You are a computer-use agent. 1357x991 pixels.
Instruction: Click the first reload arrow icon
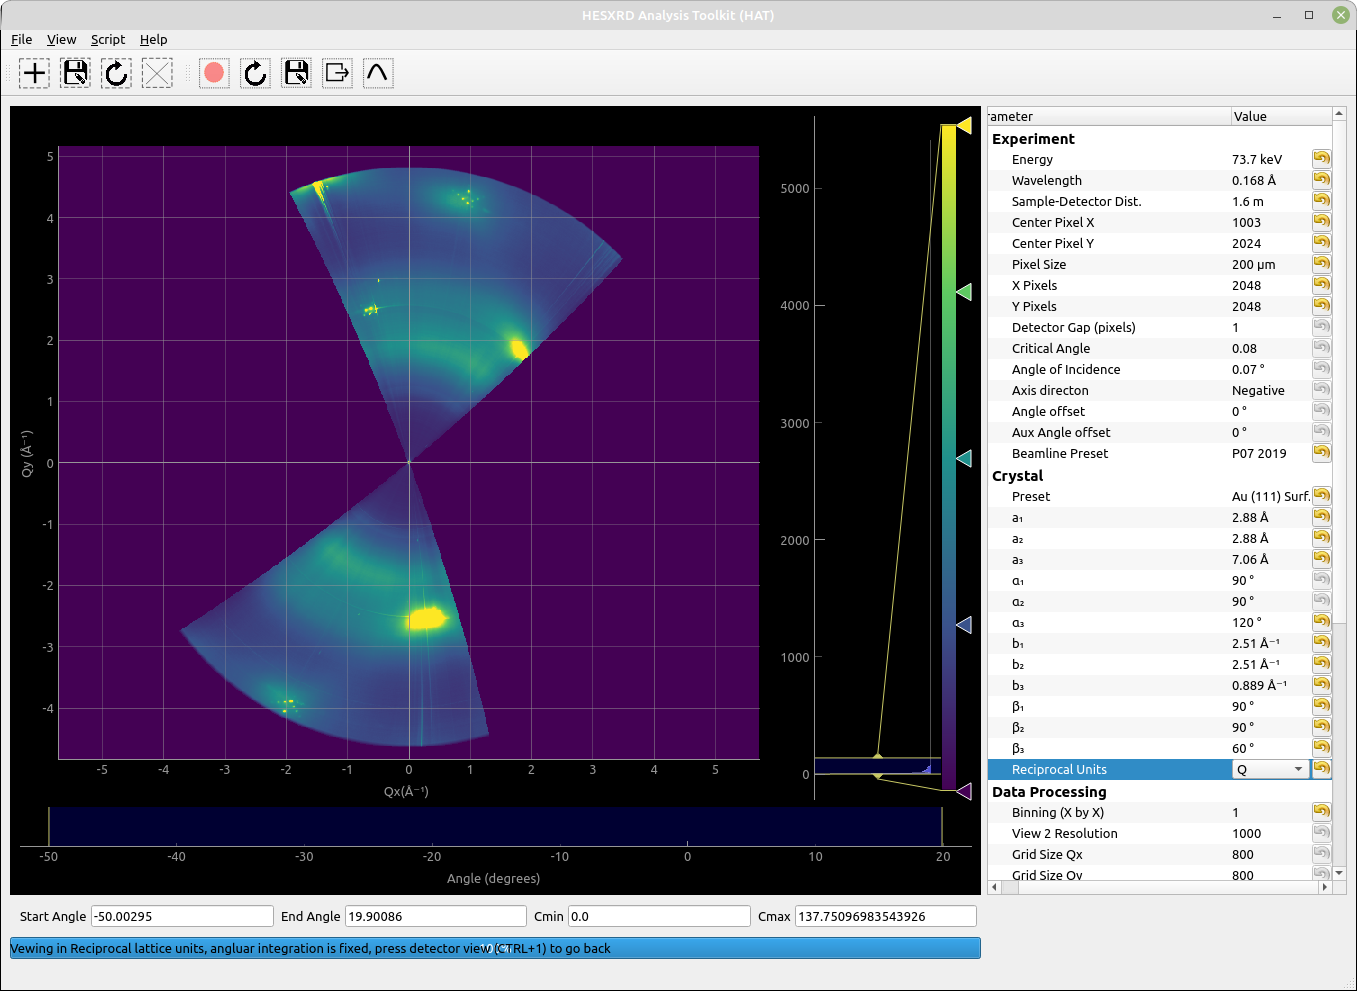point(116,73)
